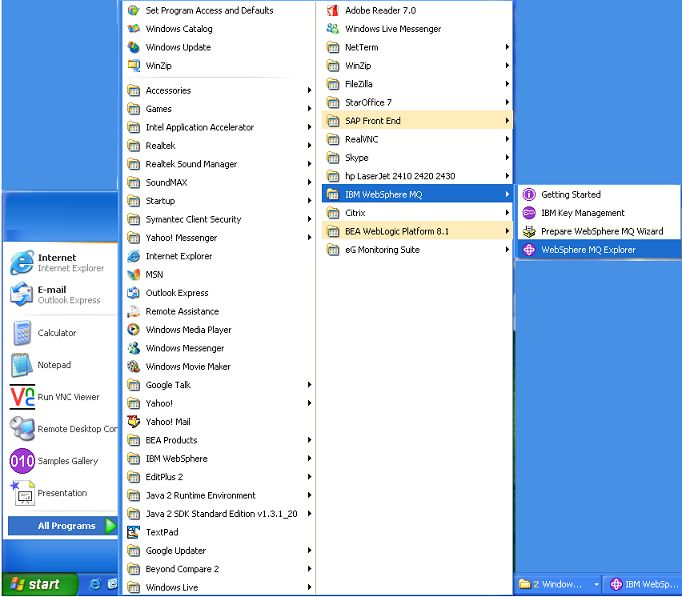This screenshot has height=597, width=682.
Task: Open IBM Key Management entry
Action: pyautogui.click(x=598, y=213)
